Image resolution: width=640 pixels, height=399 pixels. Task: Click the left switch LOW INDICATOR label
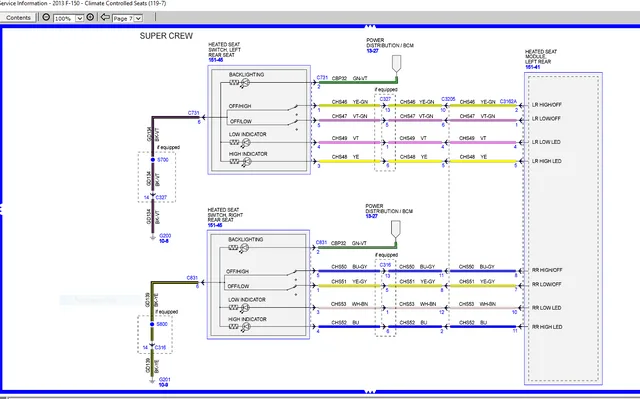247,134
